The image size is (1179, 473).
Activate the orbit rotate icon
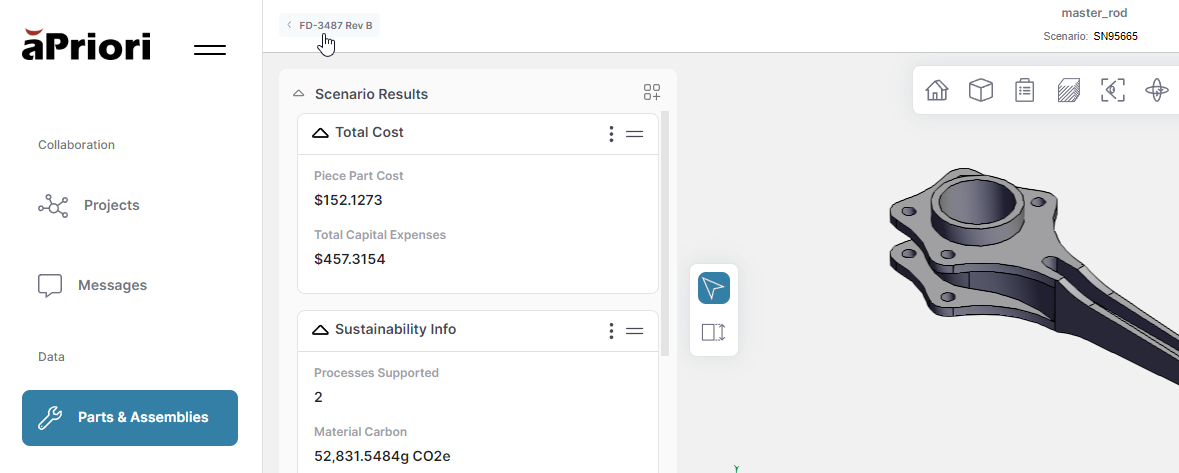[1156, 91]
